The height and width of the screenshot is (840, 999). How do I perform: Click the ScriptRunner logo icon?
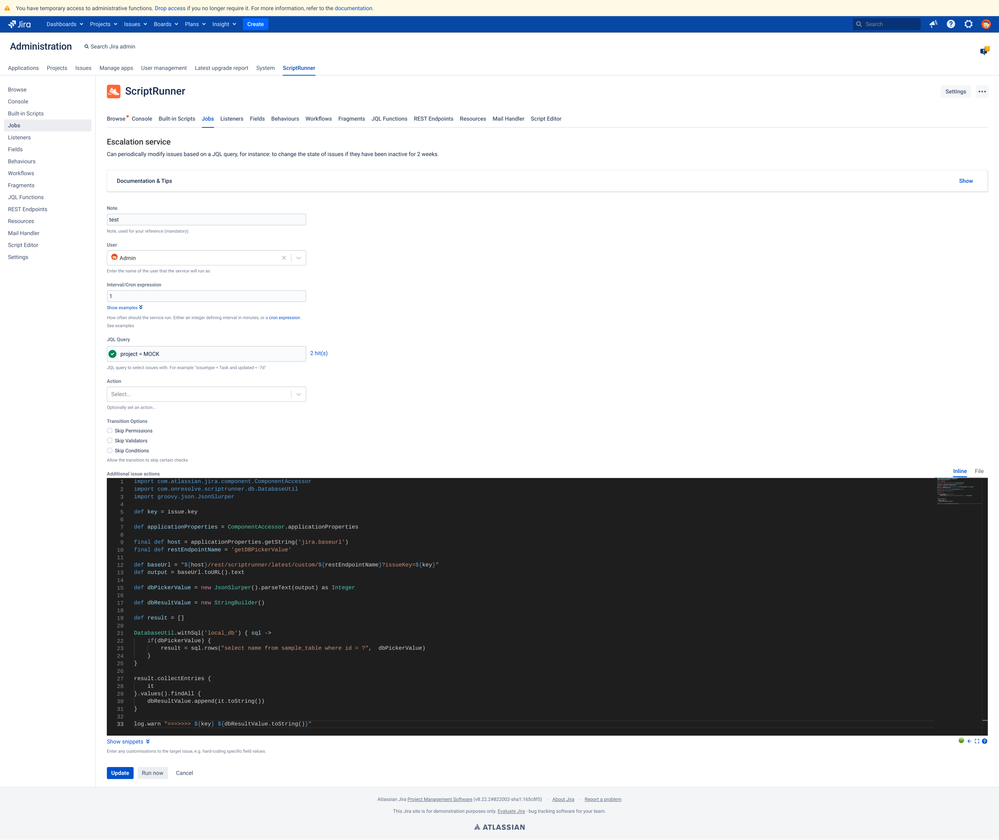point(113,91)
